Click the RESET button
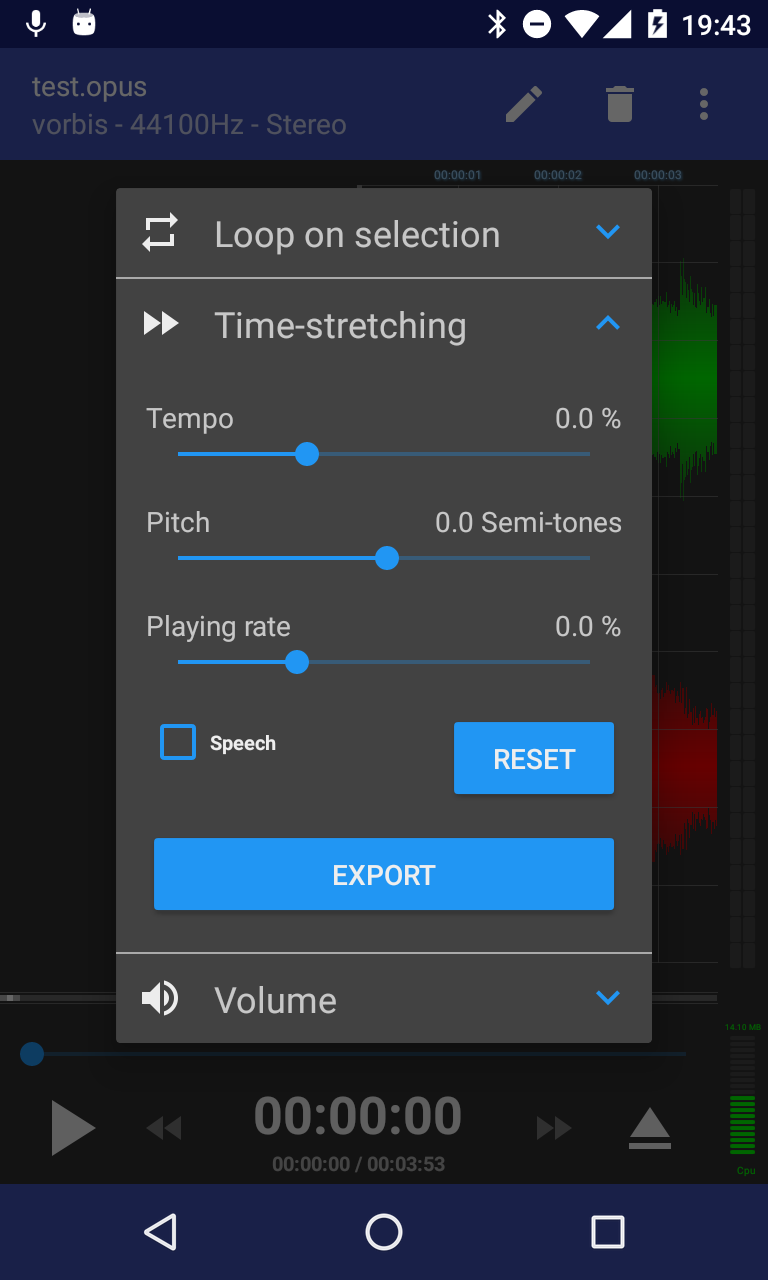This screenshot has height=1280, width=768. [x=534, y=758]
